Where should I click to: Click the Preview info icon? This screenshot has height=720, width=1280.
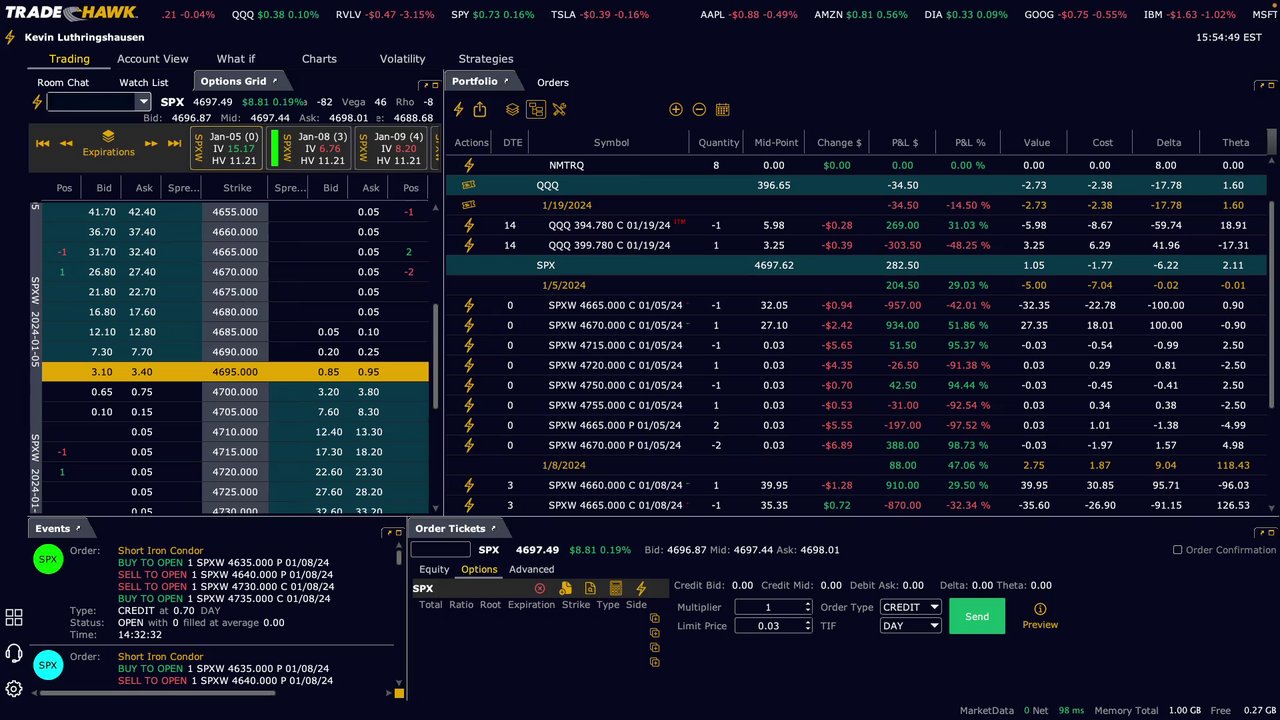[1040, 609]
